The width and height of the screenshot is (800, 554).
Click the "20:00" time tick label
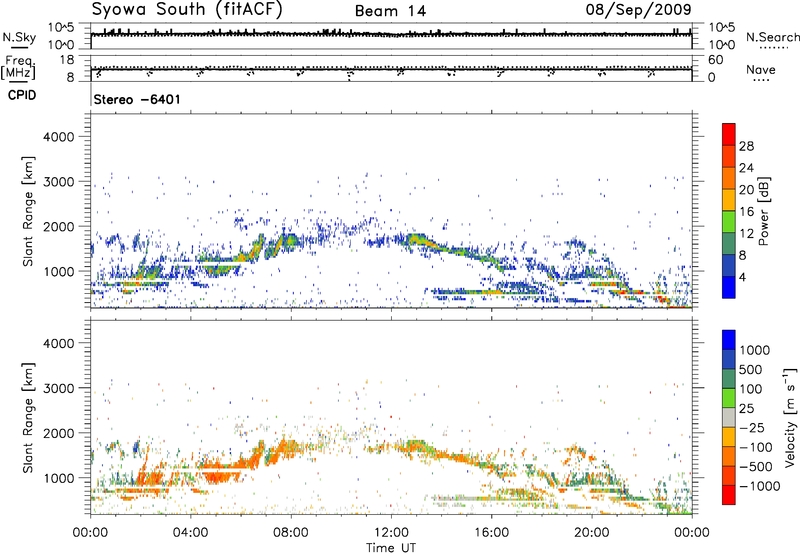pyautogui.click(x=591, y=533)
